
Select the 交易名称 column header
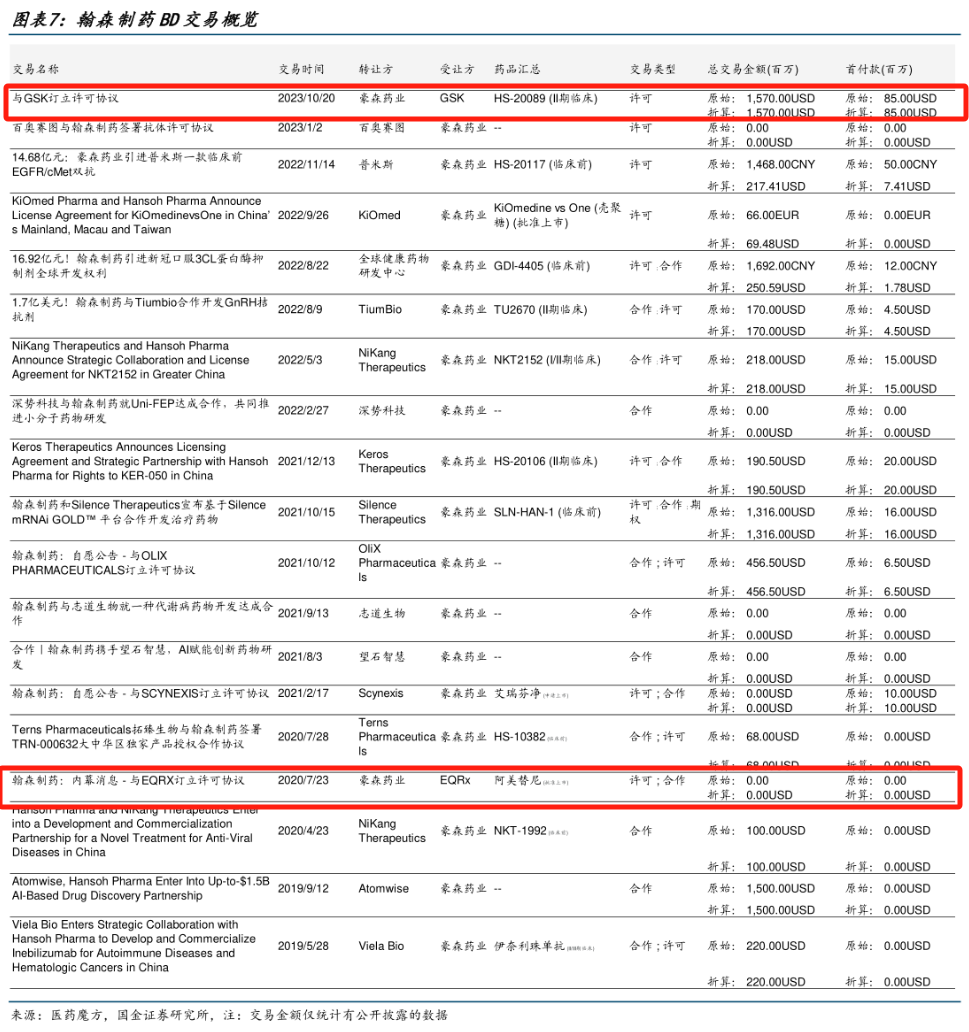point(36,69)
